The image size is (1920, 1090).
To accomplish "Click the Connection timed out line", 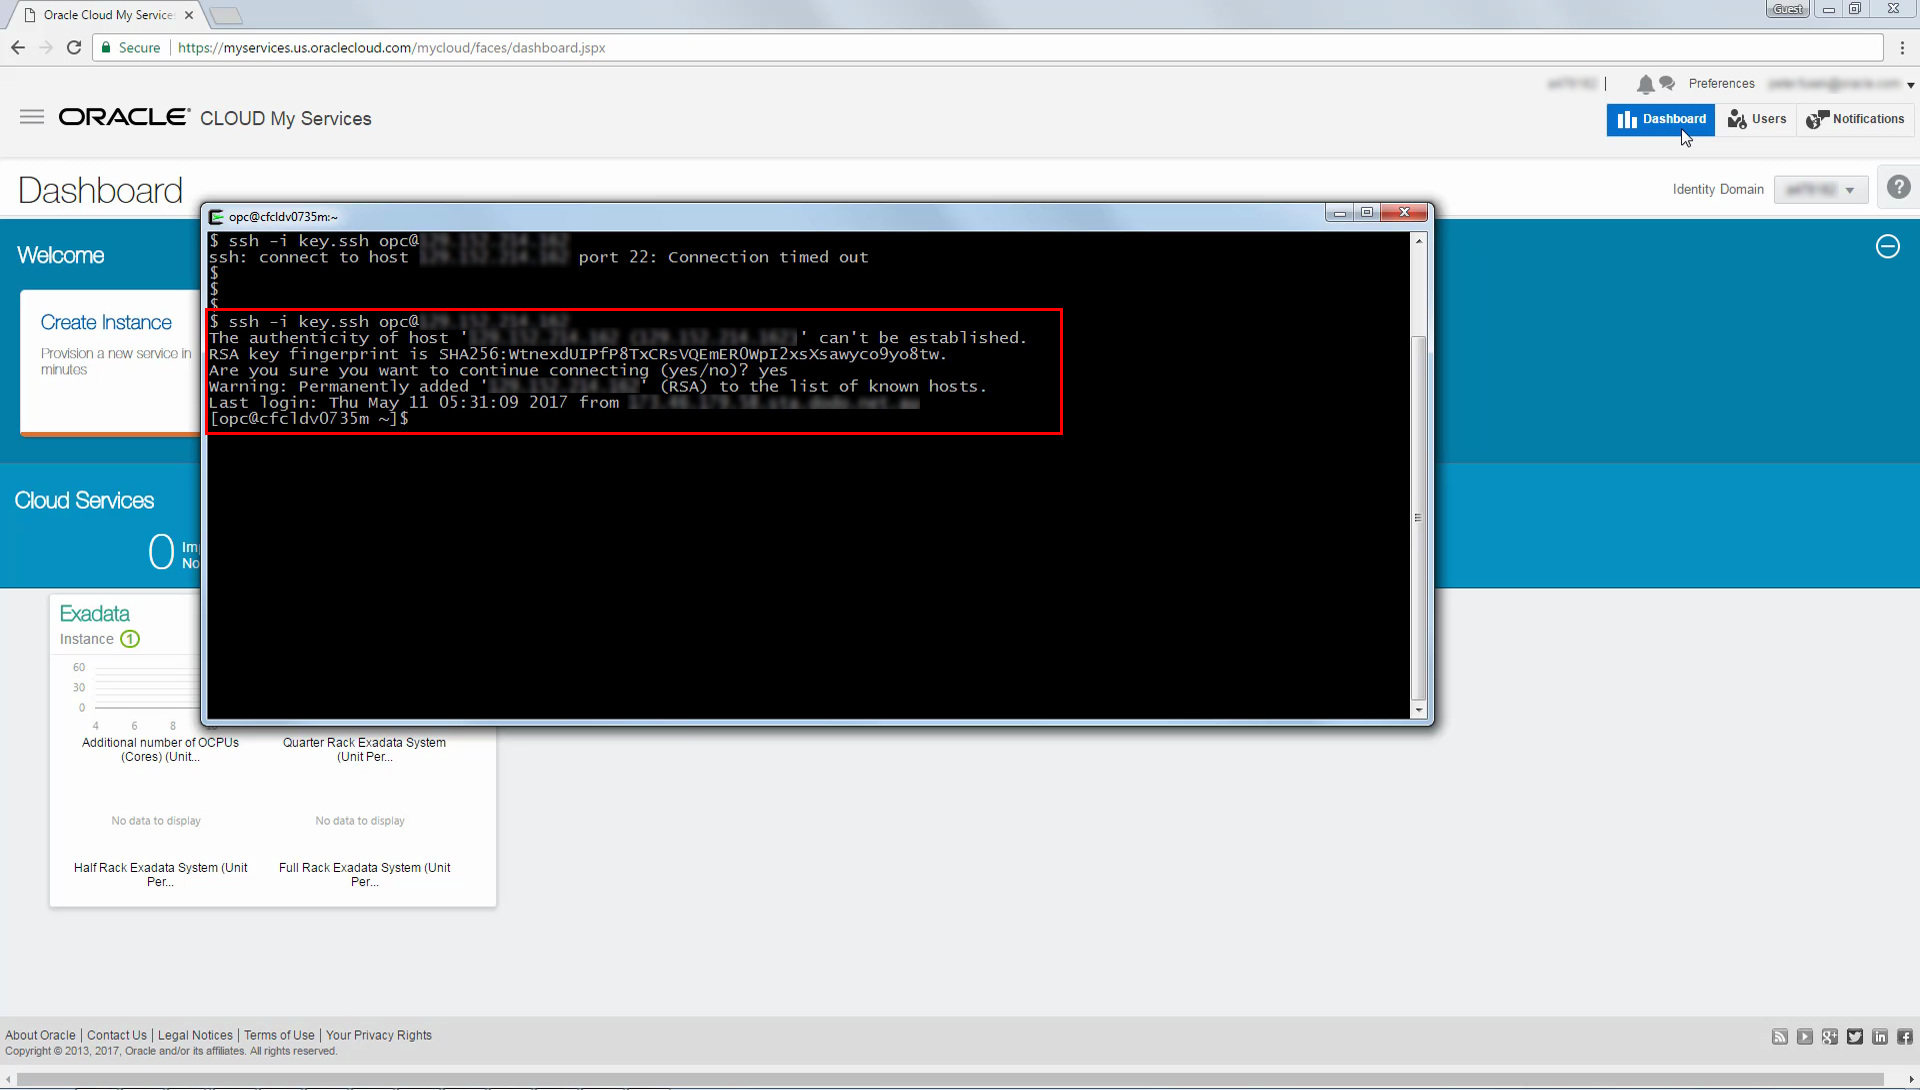I will pyautogui.click(x=538, y=257).
